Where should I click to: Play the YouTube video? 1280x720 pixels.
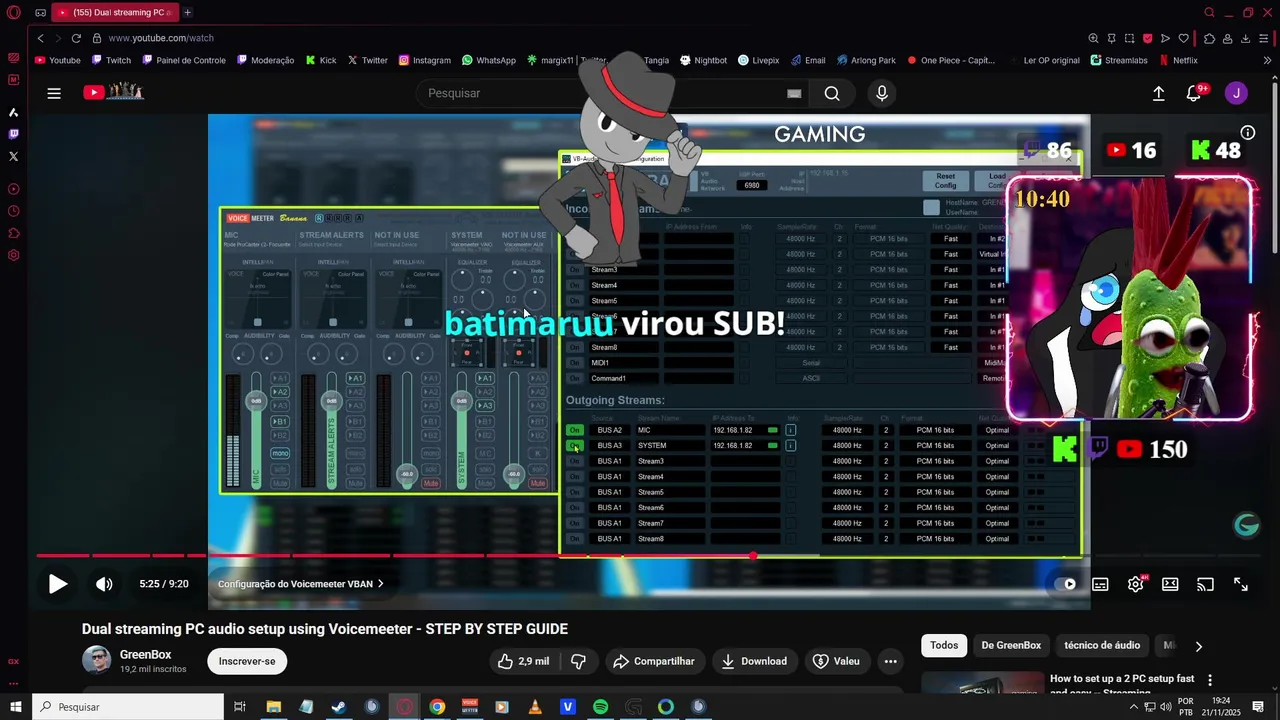(x=58, y=584)
